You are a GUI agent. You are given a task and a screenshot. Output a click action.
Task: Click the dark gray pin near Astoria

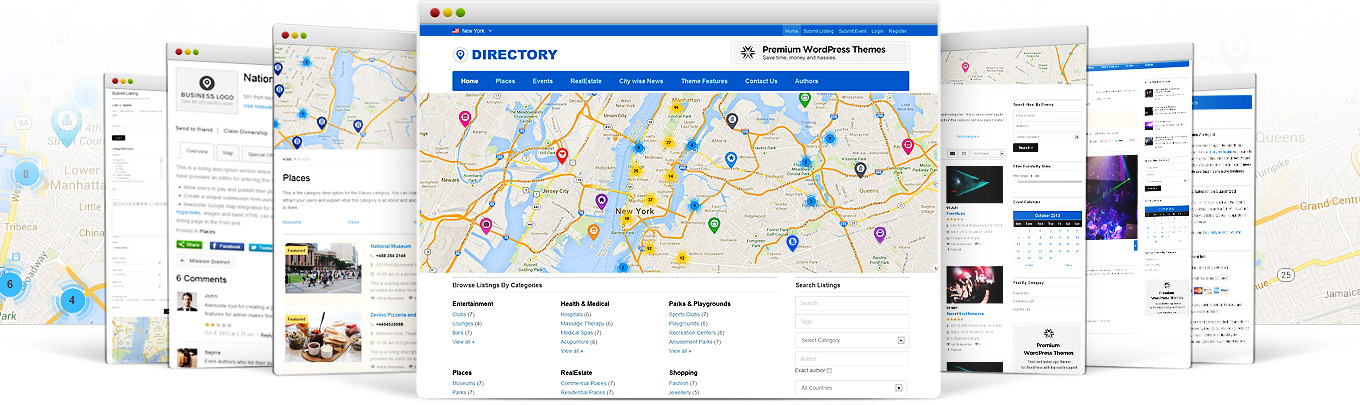tap(731, 121)
